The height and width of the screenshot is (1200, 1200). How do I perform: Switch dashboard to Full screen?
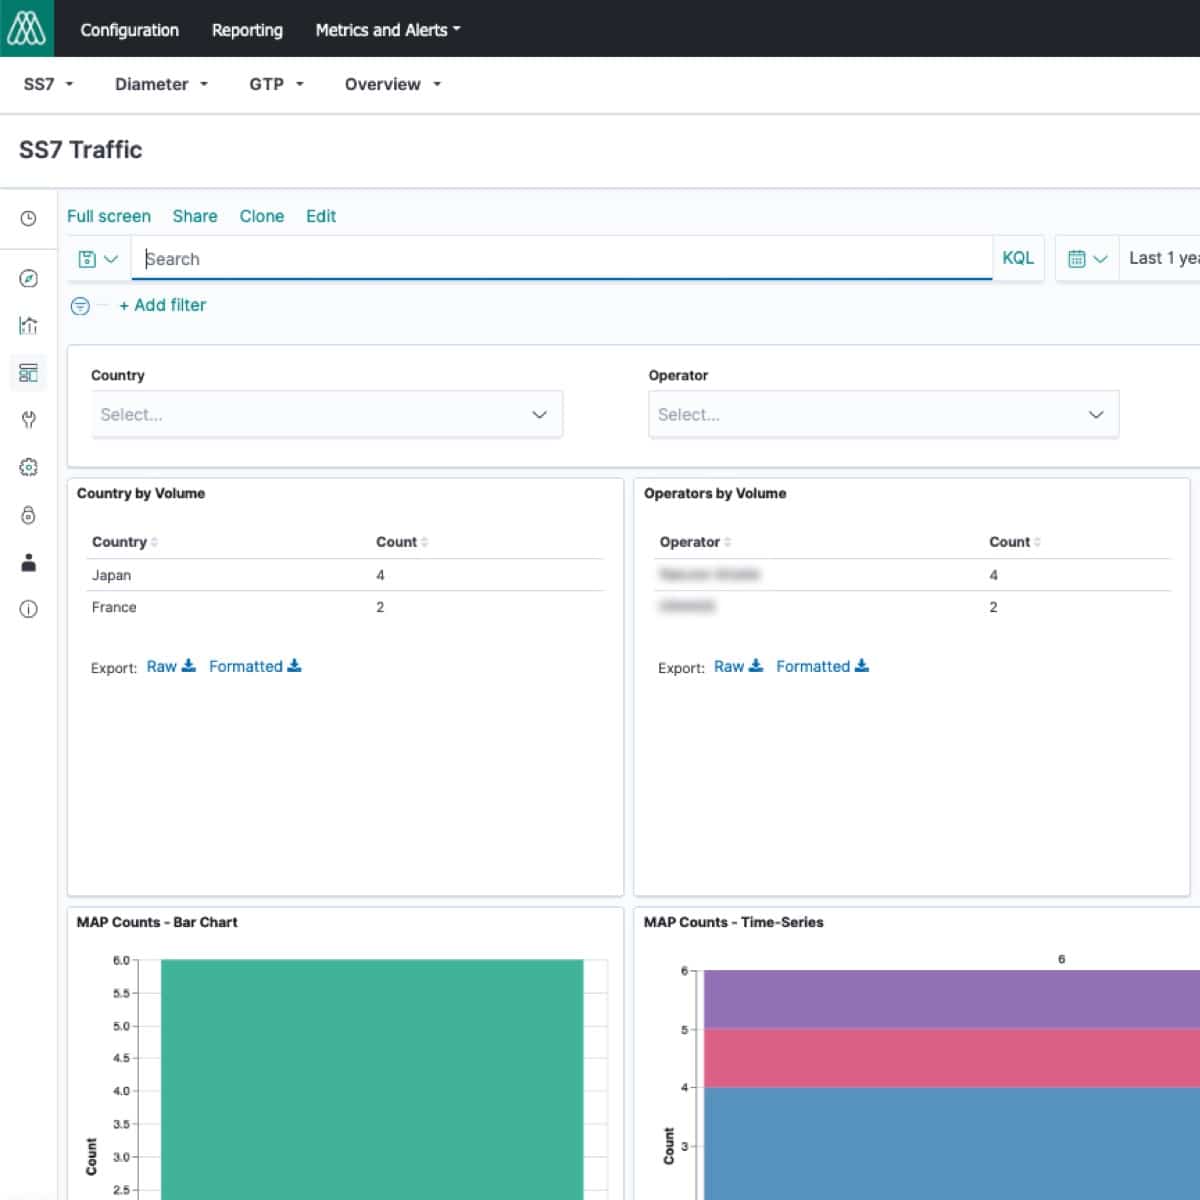click(x=109, y=216)
